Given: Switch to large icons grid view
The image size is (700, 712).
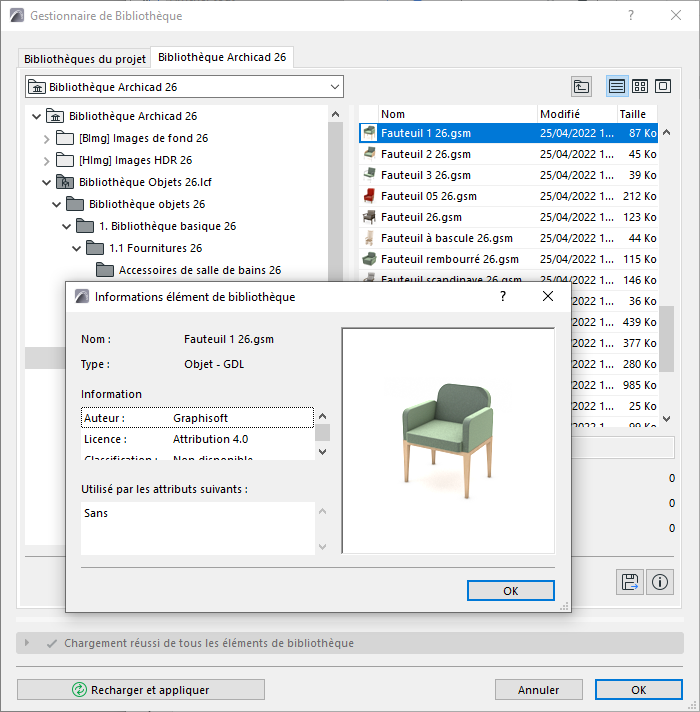Looking at the screenshot, I should [640, 86].
